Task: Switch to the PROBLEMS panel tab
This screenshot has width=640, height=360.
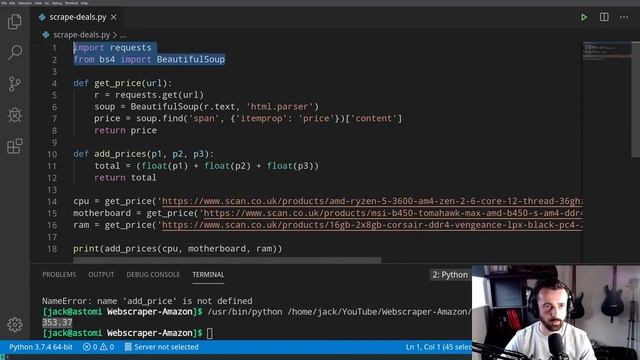Action: 59,275
